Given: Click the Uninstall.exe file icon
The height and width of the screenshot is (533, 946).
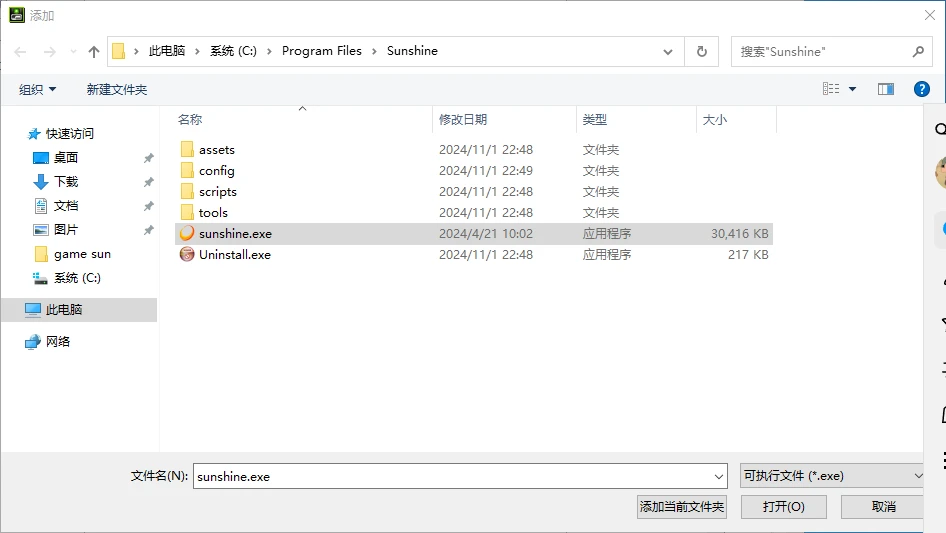Looking at the screenshot, I should click(187, 254).
